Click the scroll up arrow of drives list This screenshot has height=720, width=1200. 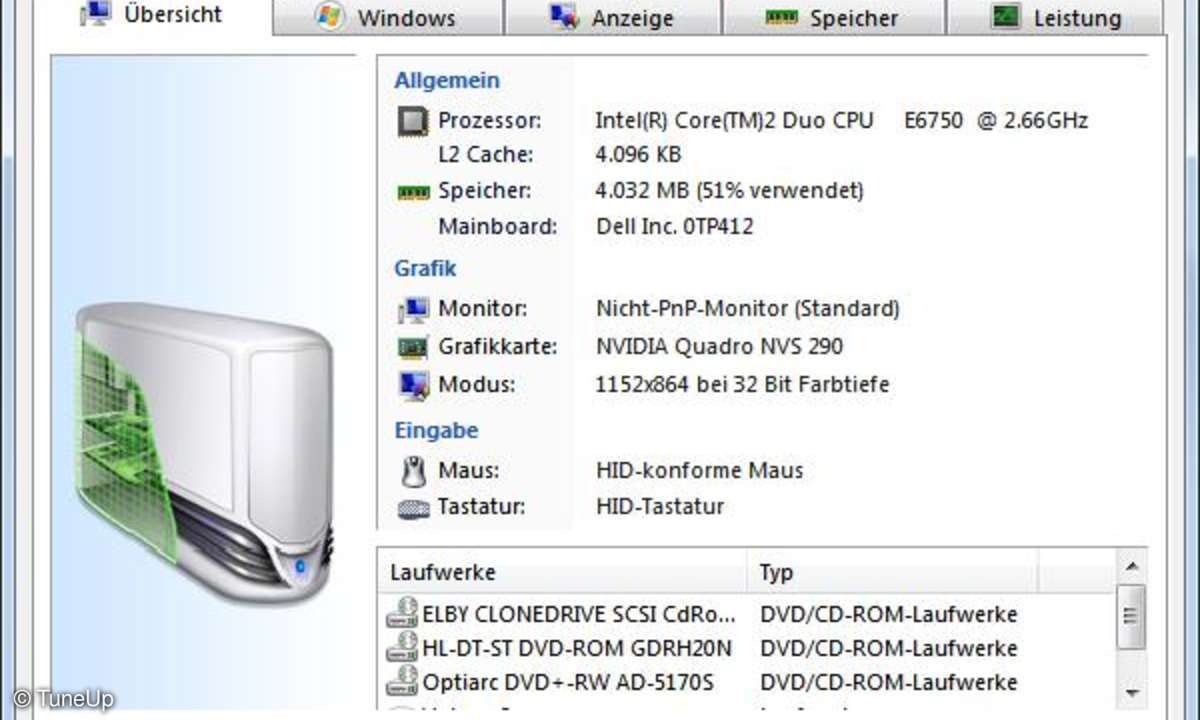[x=1131, y=567]
